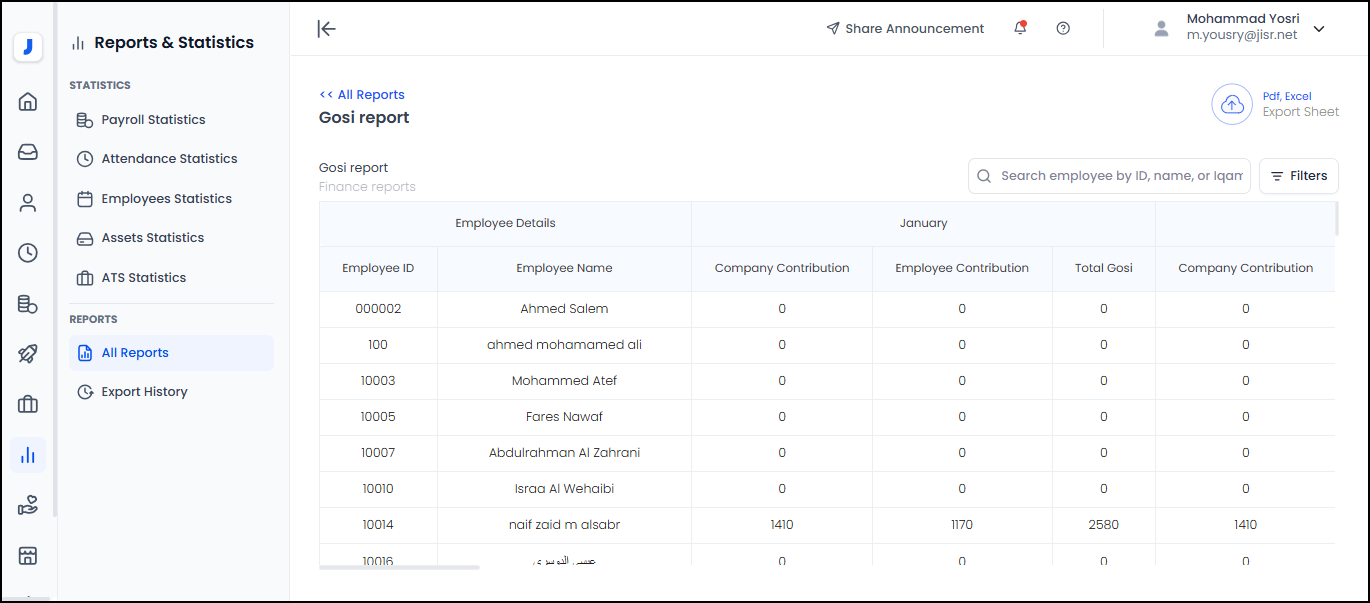Screen dimensions: 1370x603
Task: Open the Filters dropdown button
Action: 1298,176
